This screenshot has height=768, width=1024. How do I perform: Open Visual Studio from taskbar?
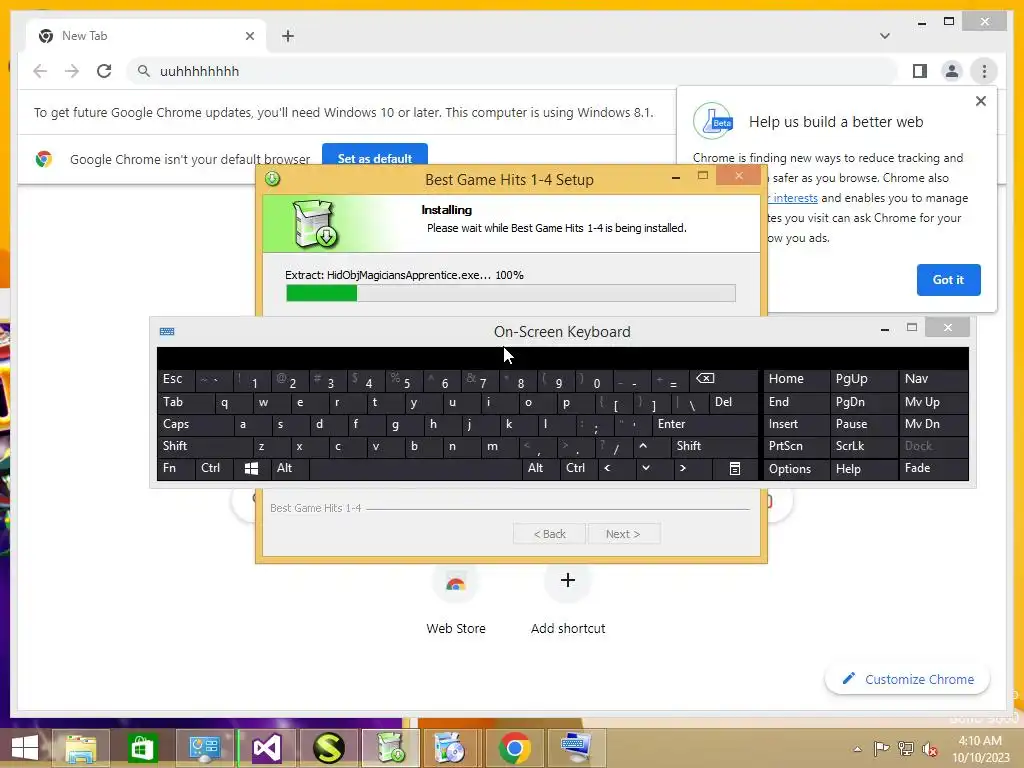click(x=266, y=748)
